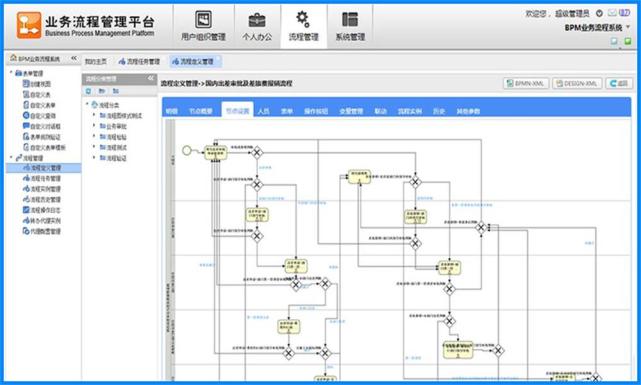
Task: Select the start event circle in diagram
Action: (x=187, y=150)
